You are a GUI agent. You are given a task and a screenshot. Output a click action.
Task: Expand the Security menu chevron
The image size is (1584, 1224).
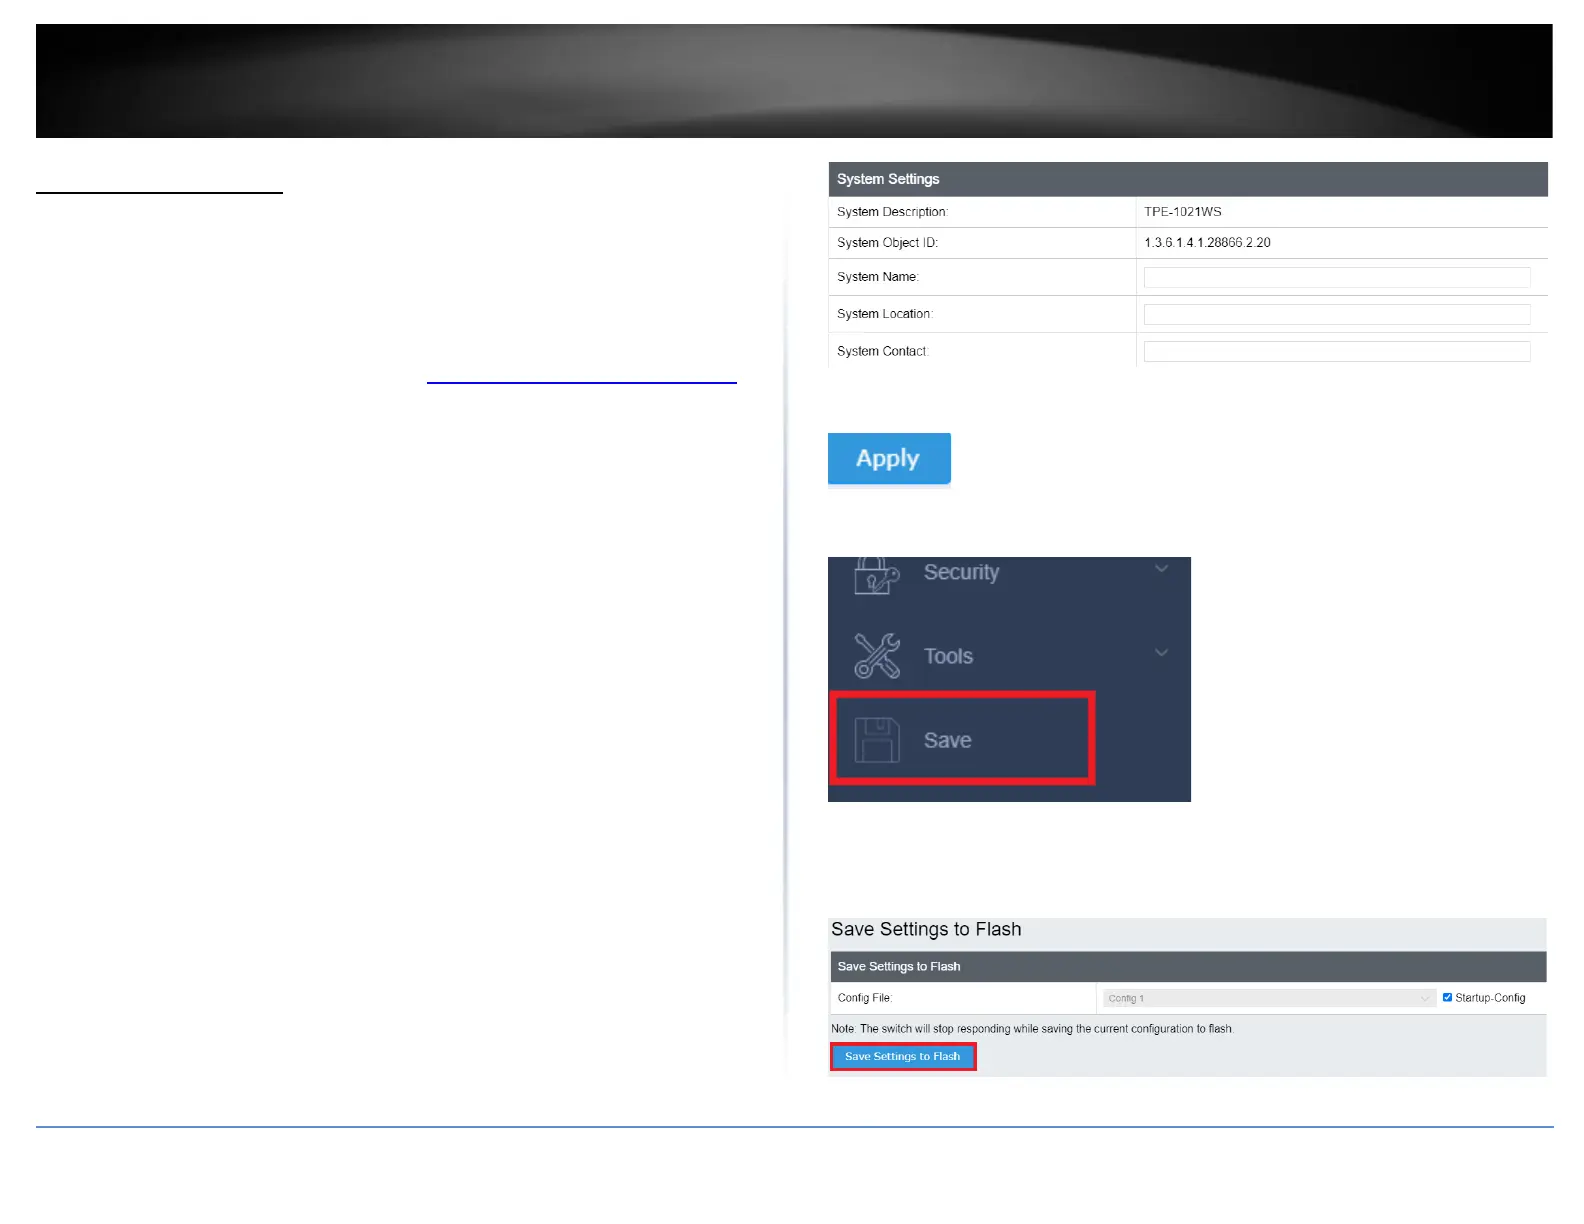pyautogui.click(x=1161, y=568)
